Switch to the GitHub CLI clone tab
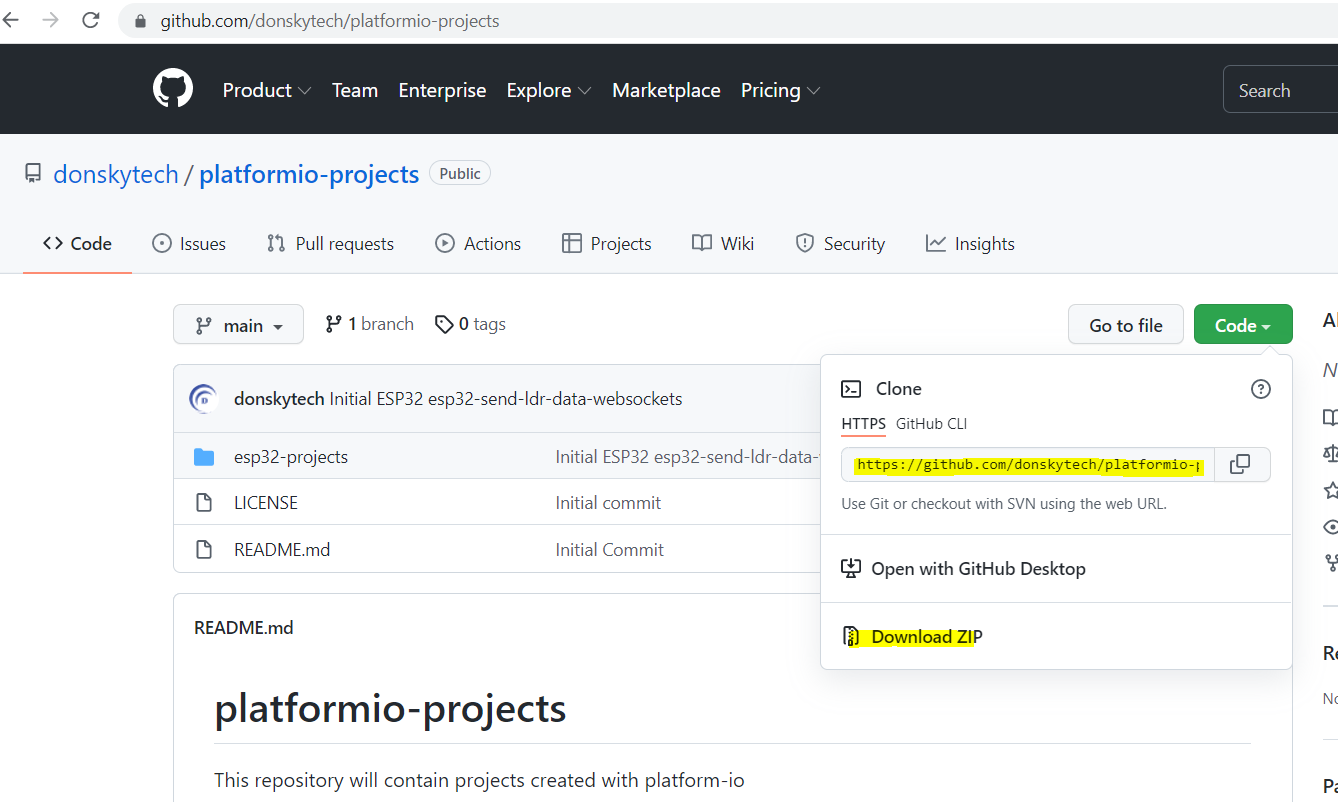This screenshot has height=802, width=1338. (x=931, y=424)
